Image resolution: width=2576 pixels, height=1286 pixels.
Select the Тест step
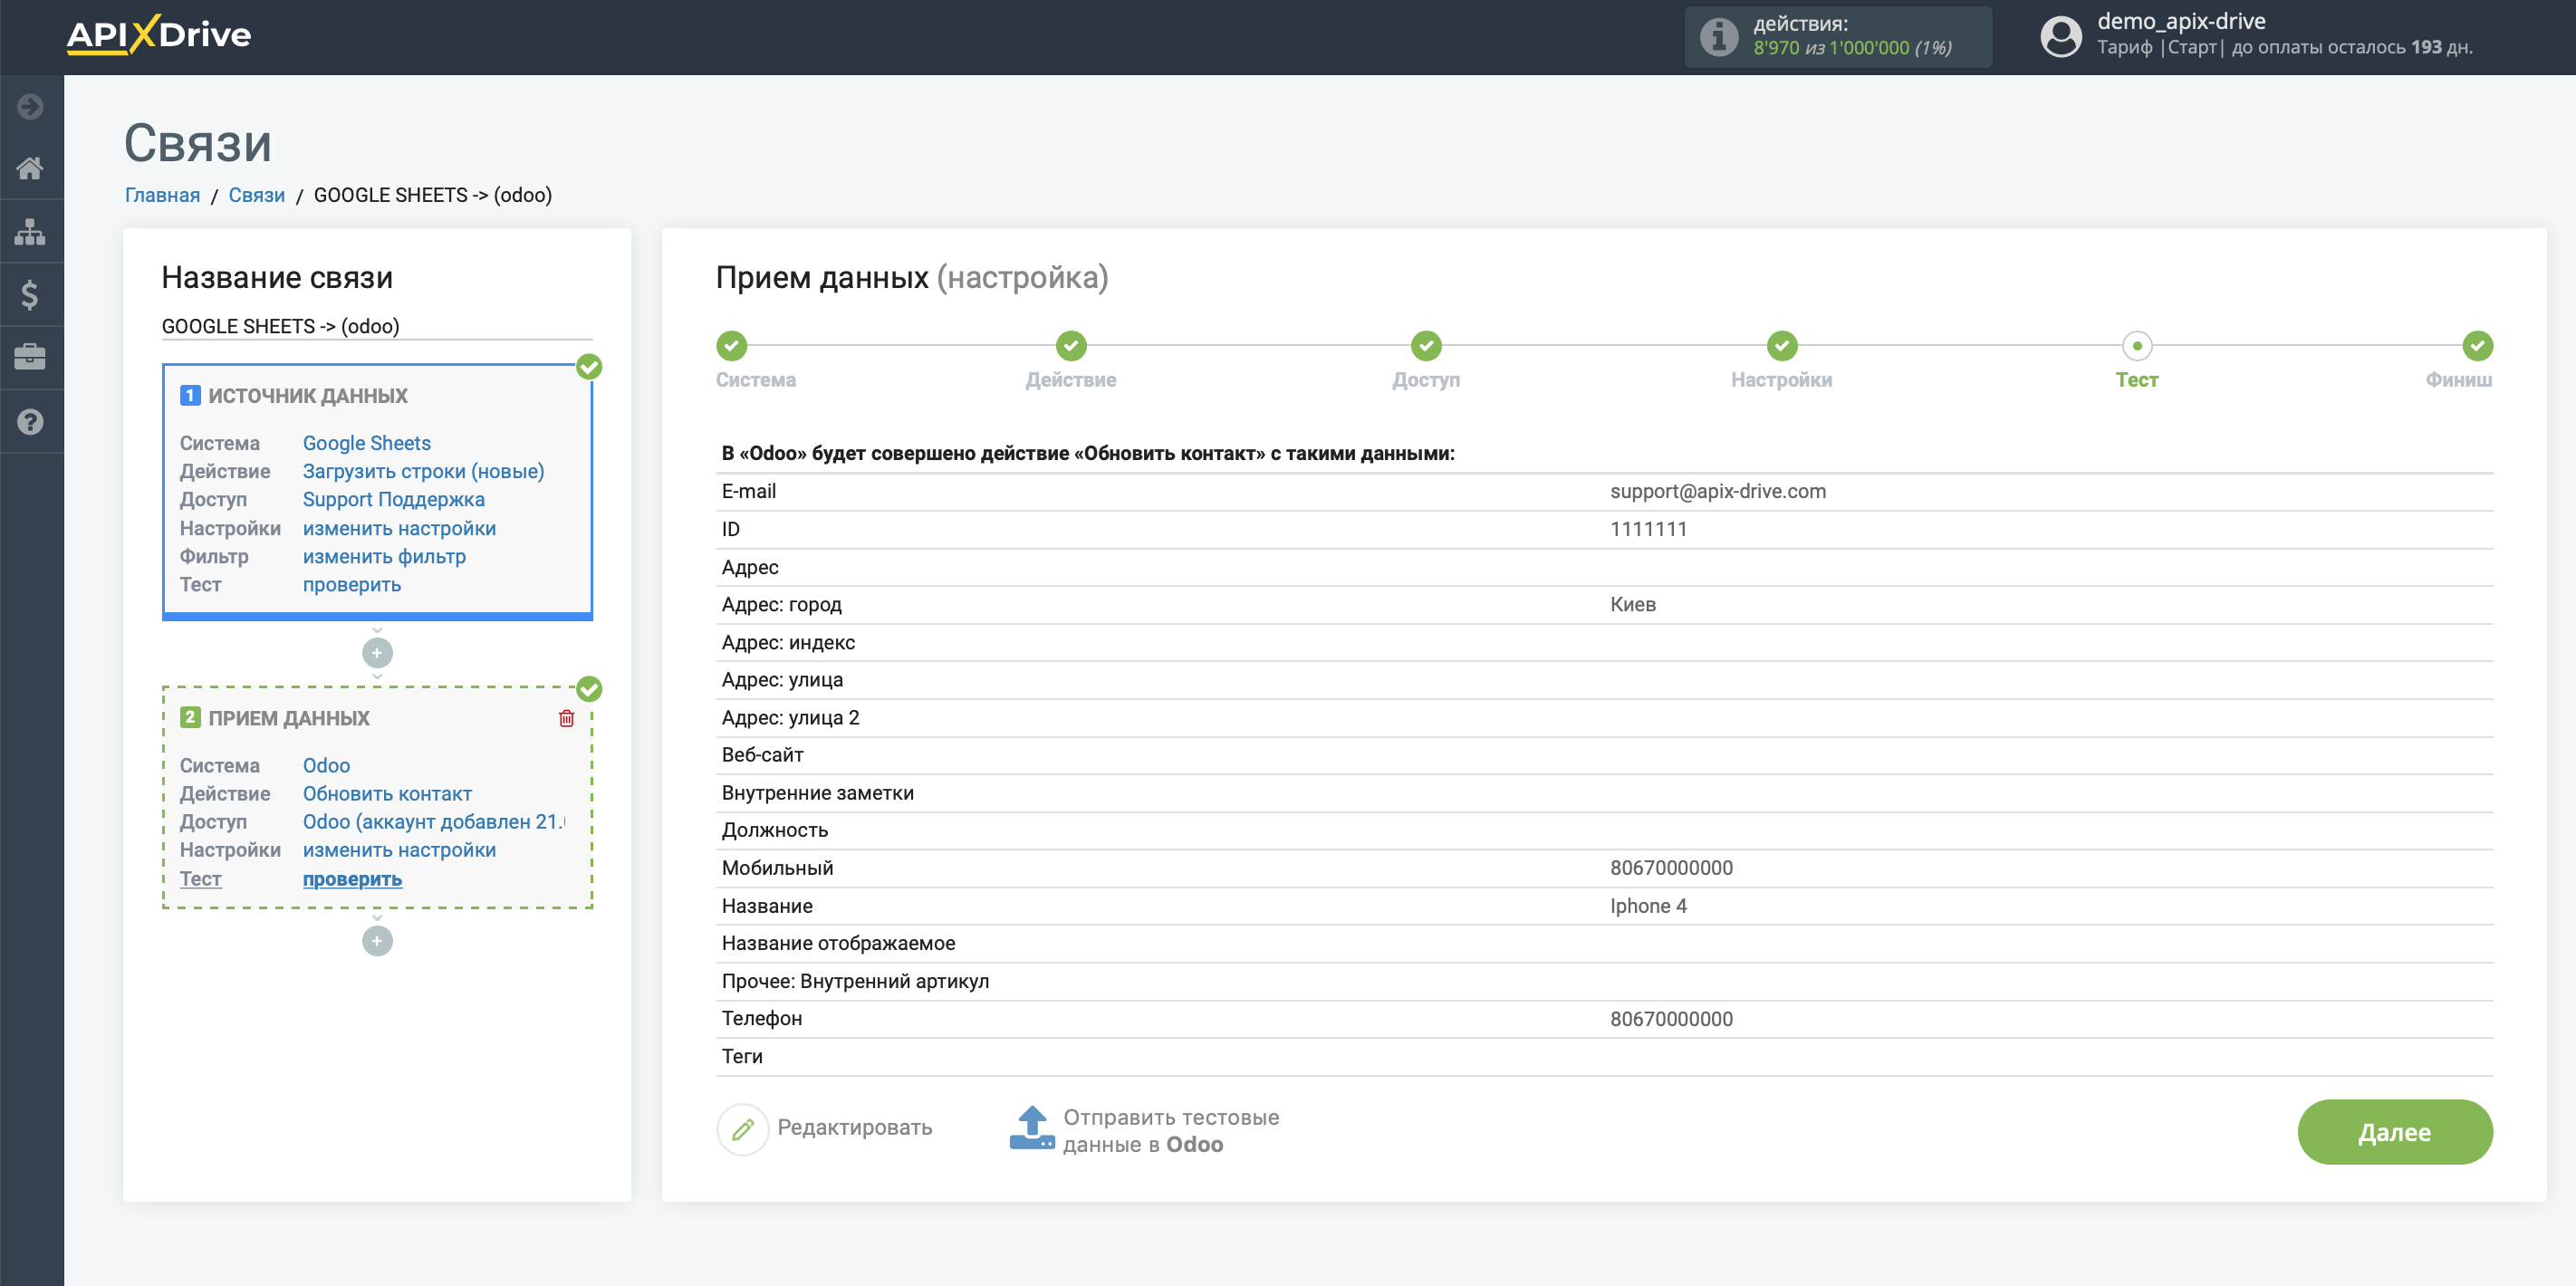(2136, 346)
